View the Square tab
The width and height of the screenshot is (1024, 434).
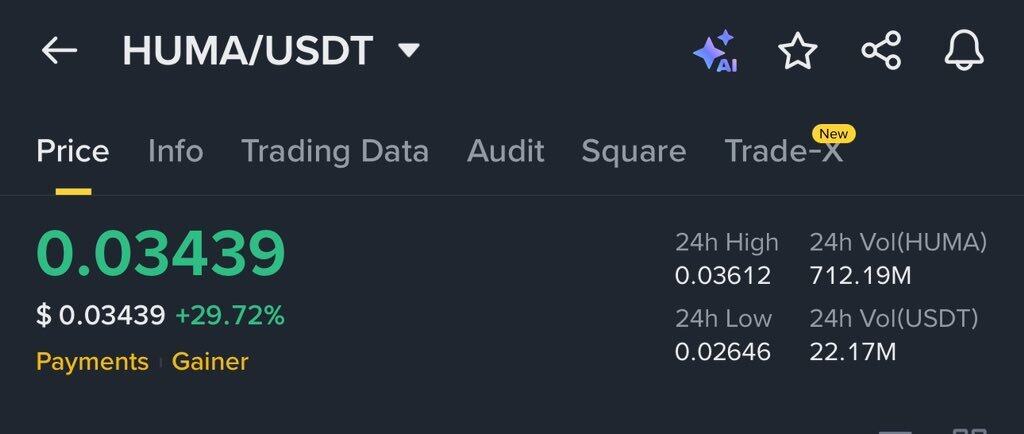coord(633,151)
